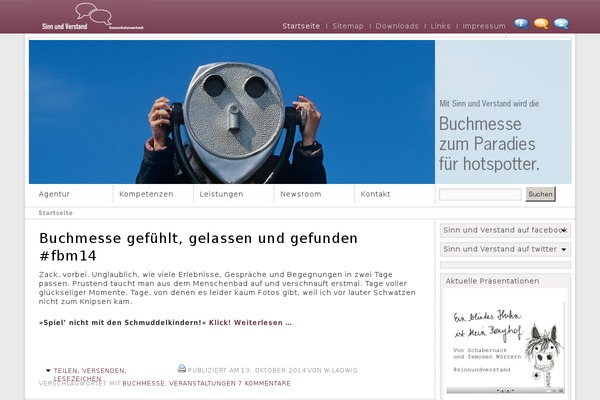This screenshot has height=400, width=600.
Task: Open the Facebook speech-bubble icon in the header
Action: click(521, 23)
